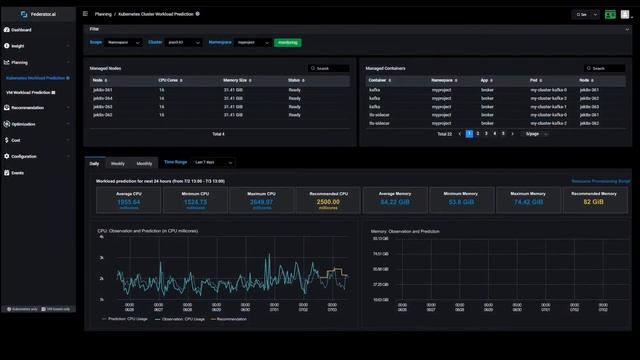
Task: Open Kubernetes Workload Prediction menu item
Action: tap(38, 78)
